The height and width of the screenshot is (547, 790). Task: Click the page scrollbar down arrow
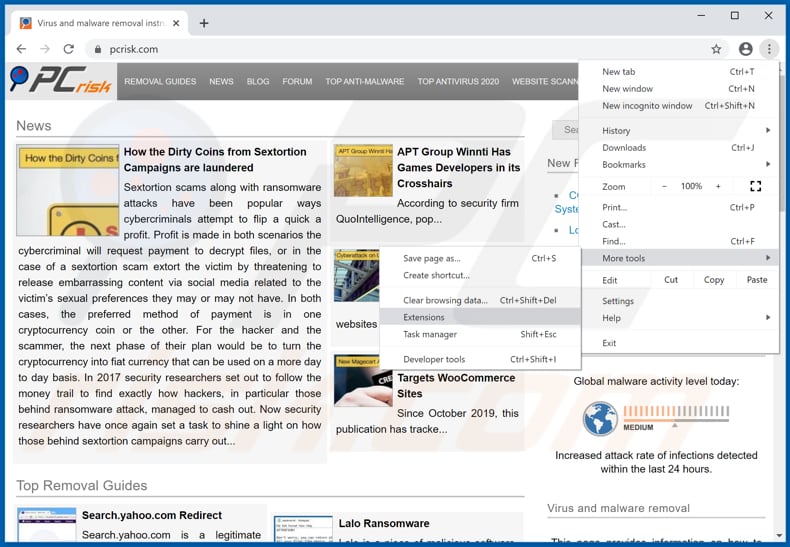pyautogui.click(x=779, y=535)
